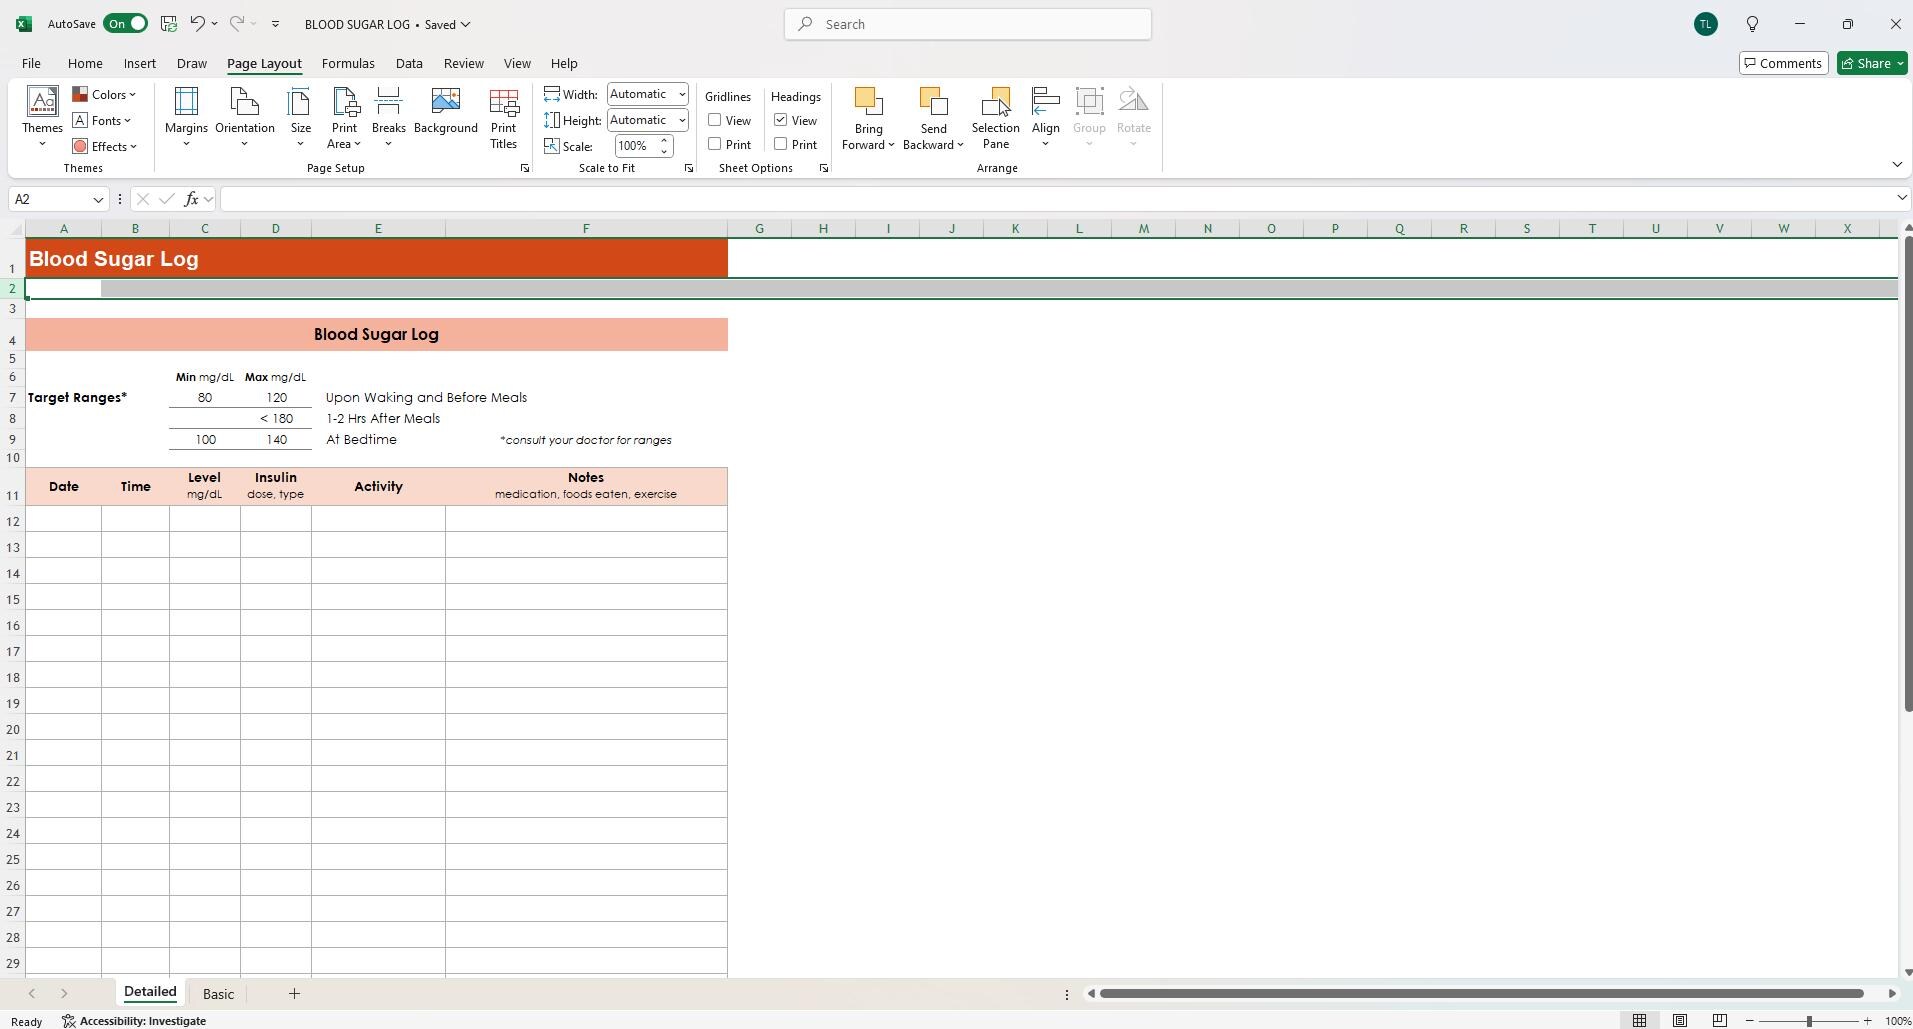This screenshot has height=1029, width=1913.
Task: Open the Size options
Action: tap(299, 117)
